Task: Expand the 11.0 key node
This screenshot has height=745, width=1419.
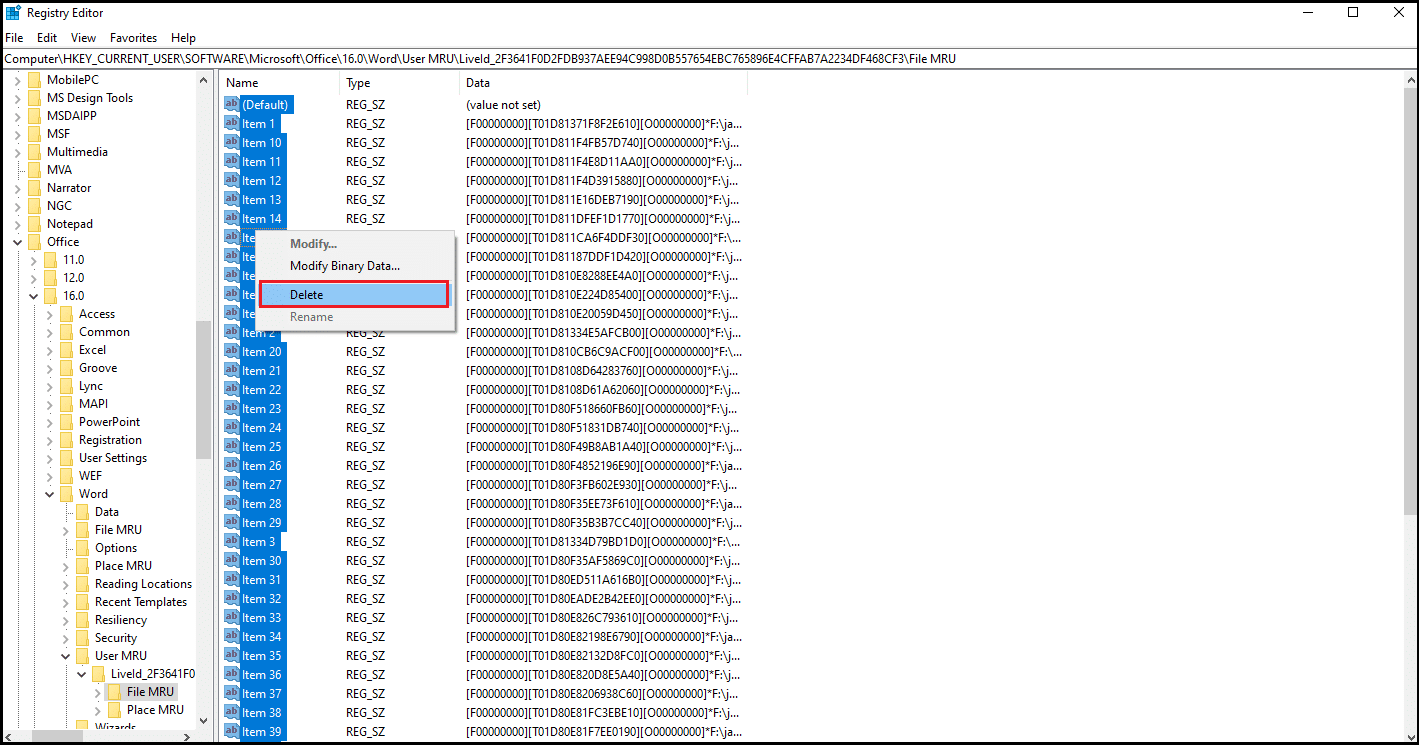Action: click(33, 260)
